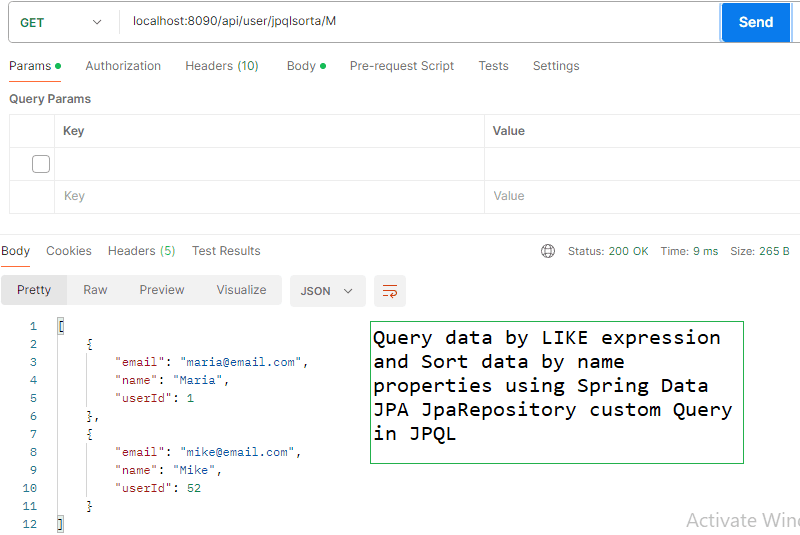Open the GET method dropdown

tap(62, 22)
